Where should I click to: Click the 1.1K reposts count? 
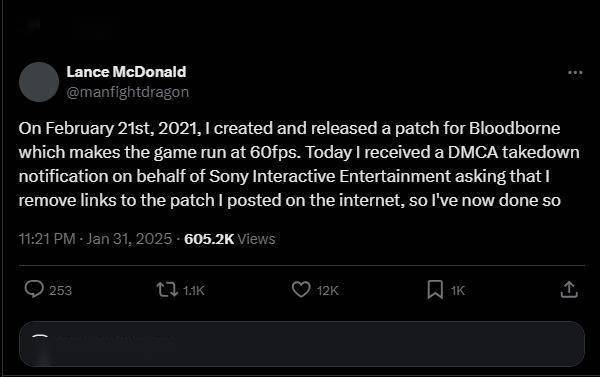click(194, 291)
